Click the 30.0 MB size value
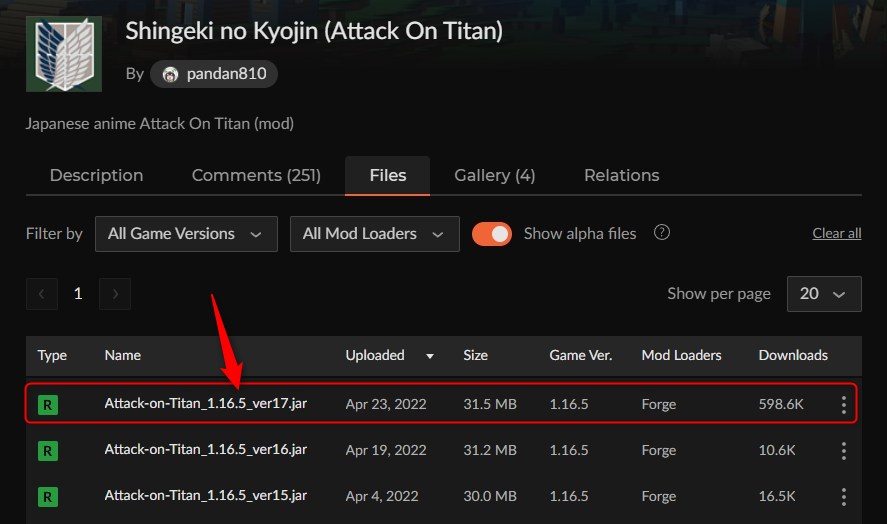 [490, 496]
